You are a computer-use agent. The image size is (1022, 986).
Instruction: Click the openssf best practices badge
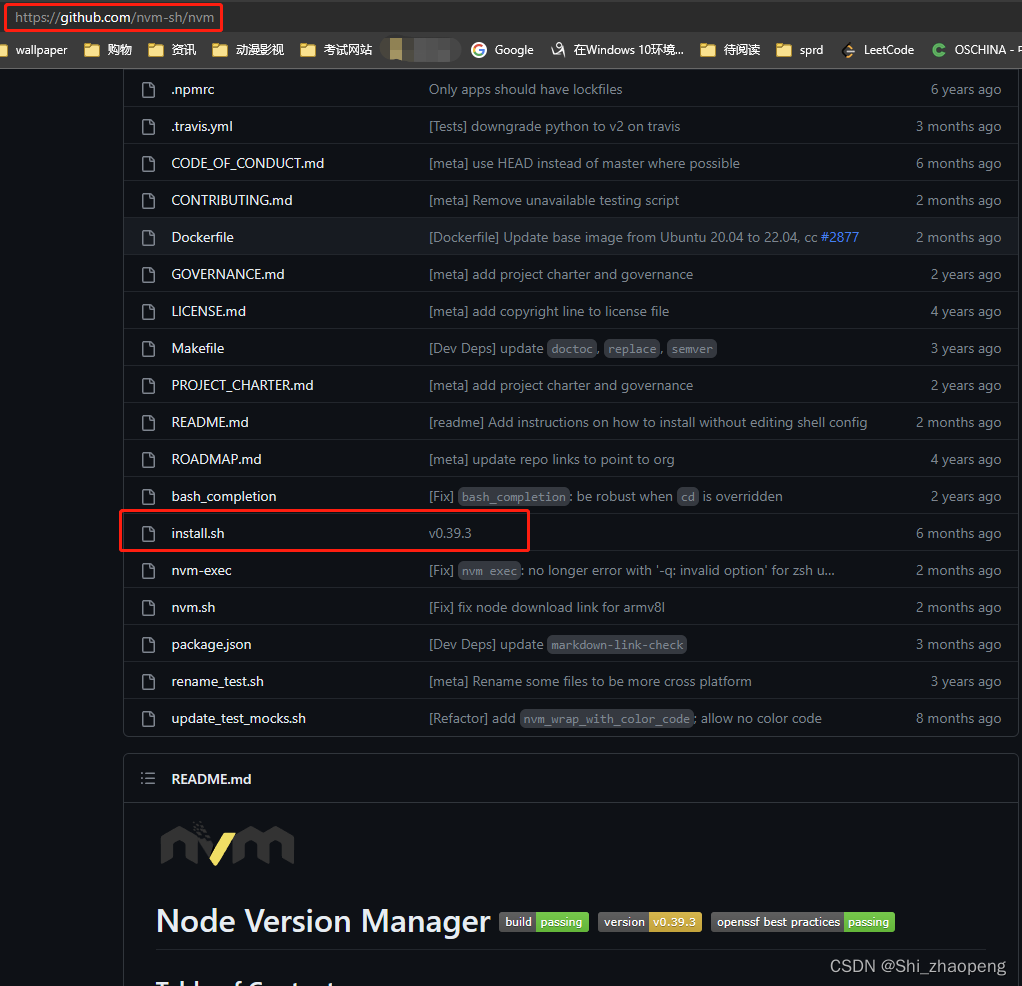[802, 922]
